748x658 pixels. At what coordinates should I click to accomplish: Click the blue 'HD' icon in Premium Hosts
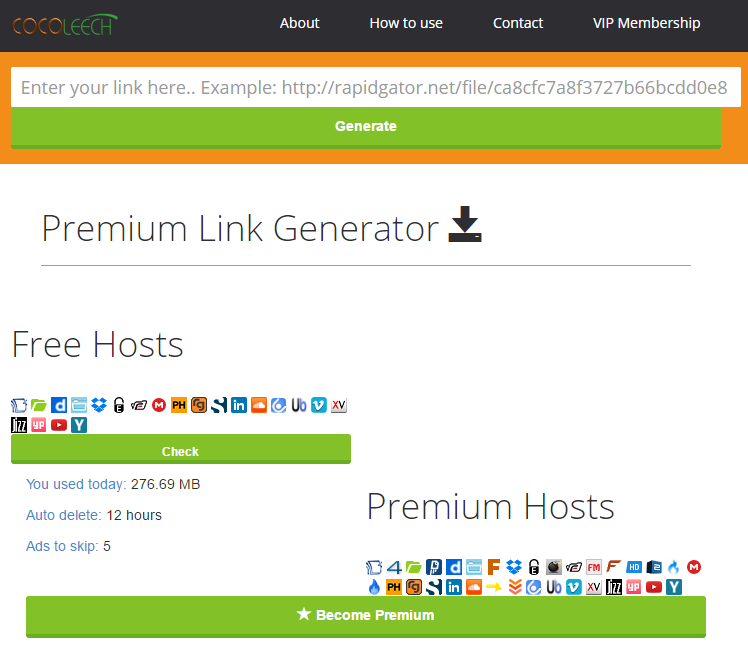tap(634, 567)
